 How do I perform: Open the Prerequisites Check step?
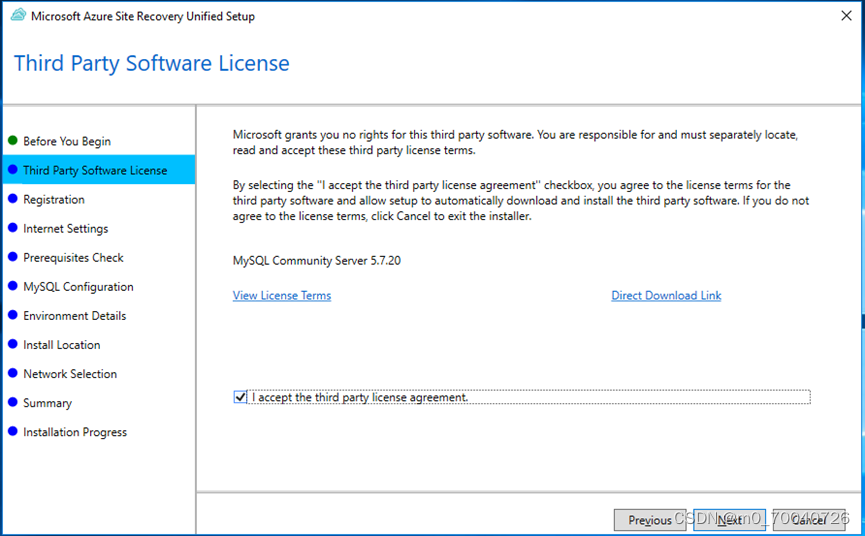(x=73, y=258)
